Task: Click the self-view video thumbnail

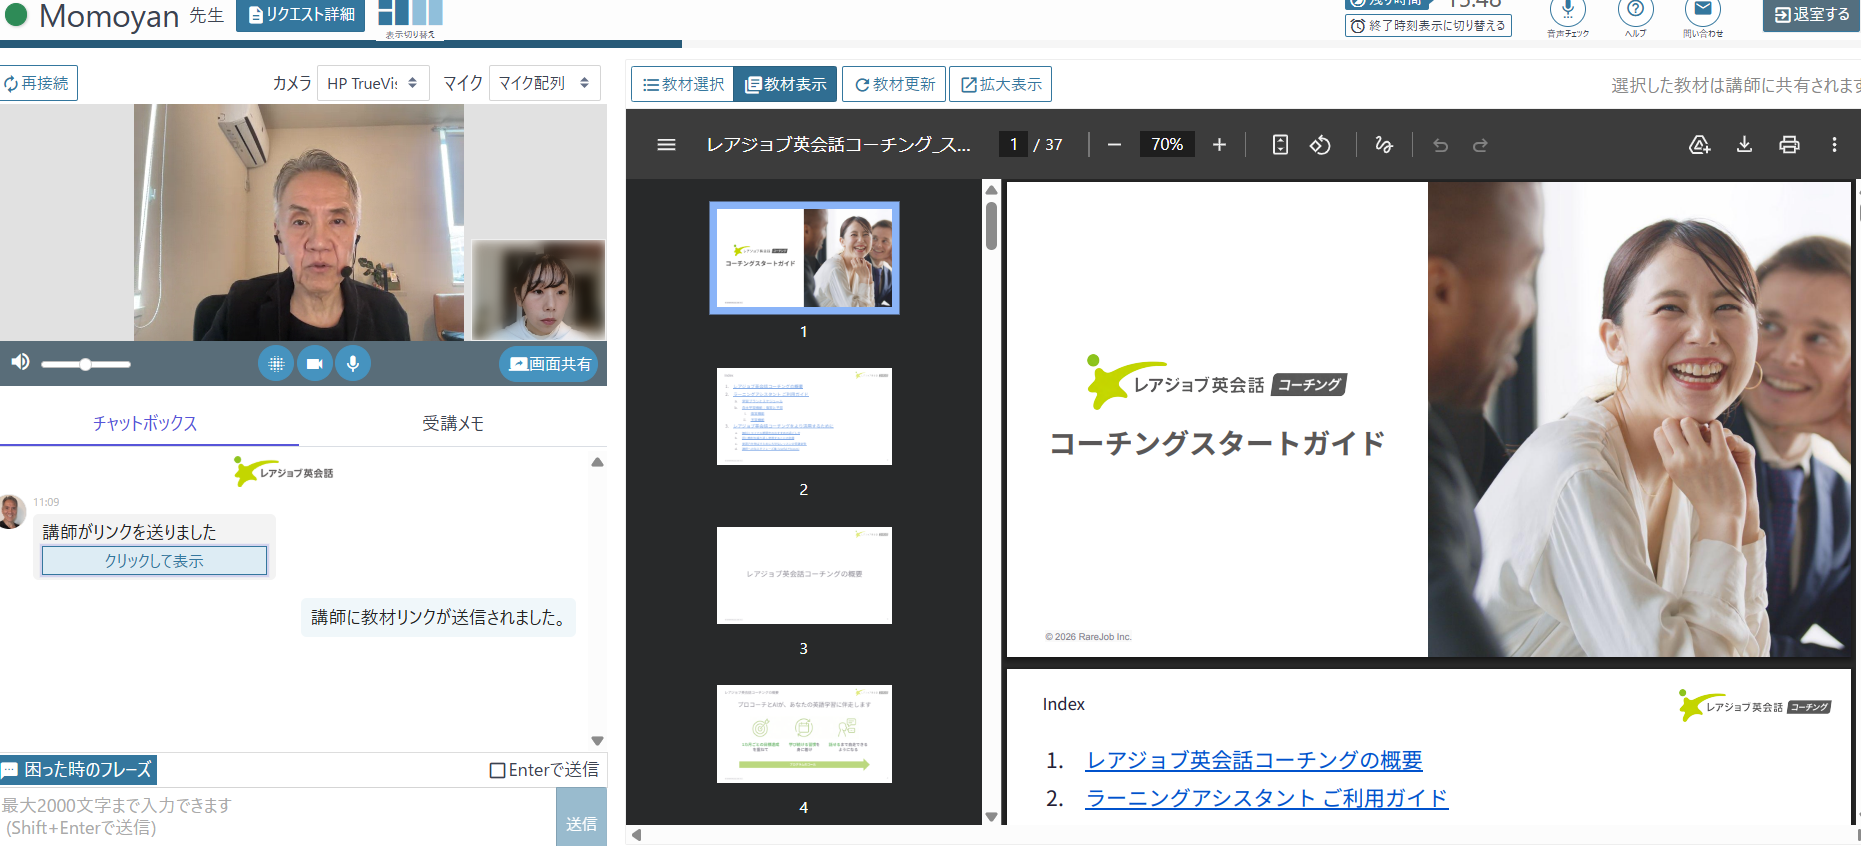Action: point(538,290)
